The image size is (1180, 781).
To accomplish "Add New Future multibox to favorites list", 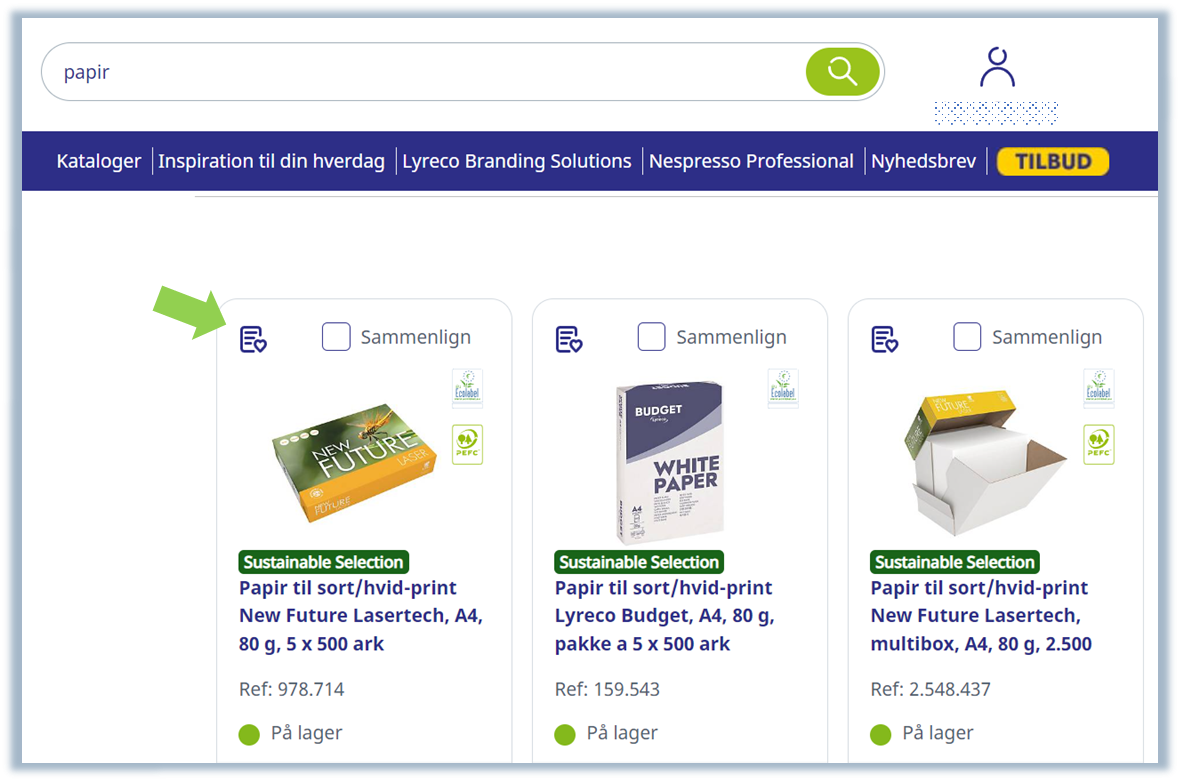I will pyautogui.click(x=884, y=339).
